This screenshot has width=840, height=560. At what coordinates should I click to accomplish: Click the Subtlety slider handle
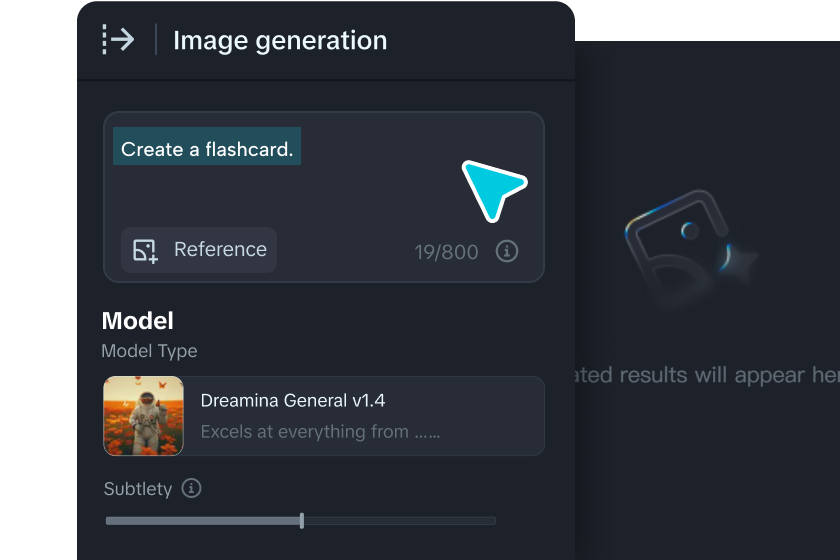(302, 520)
